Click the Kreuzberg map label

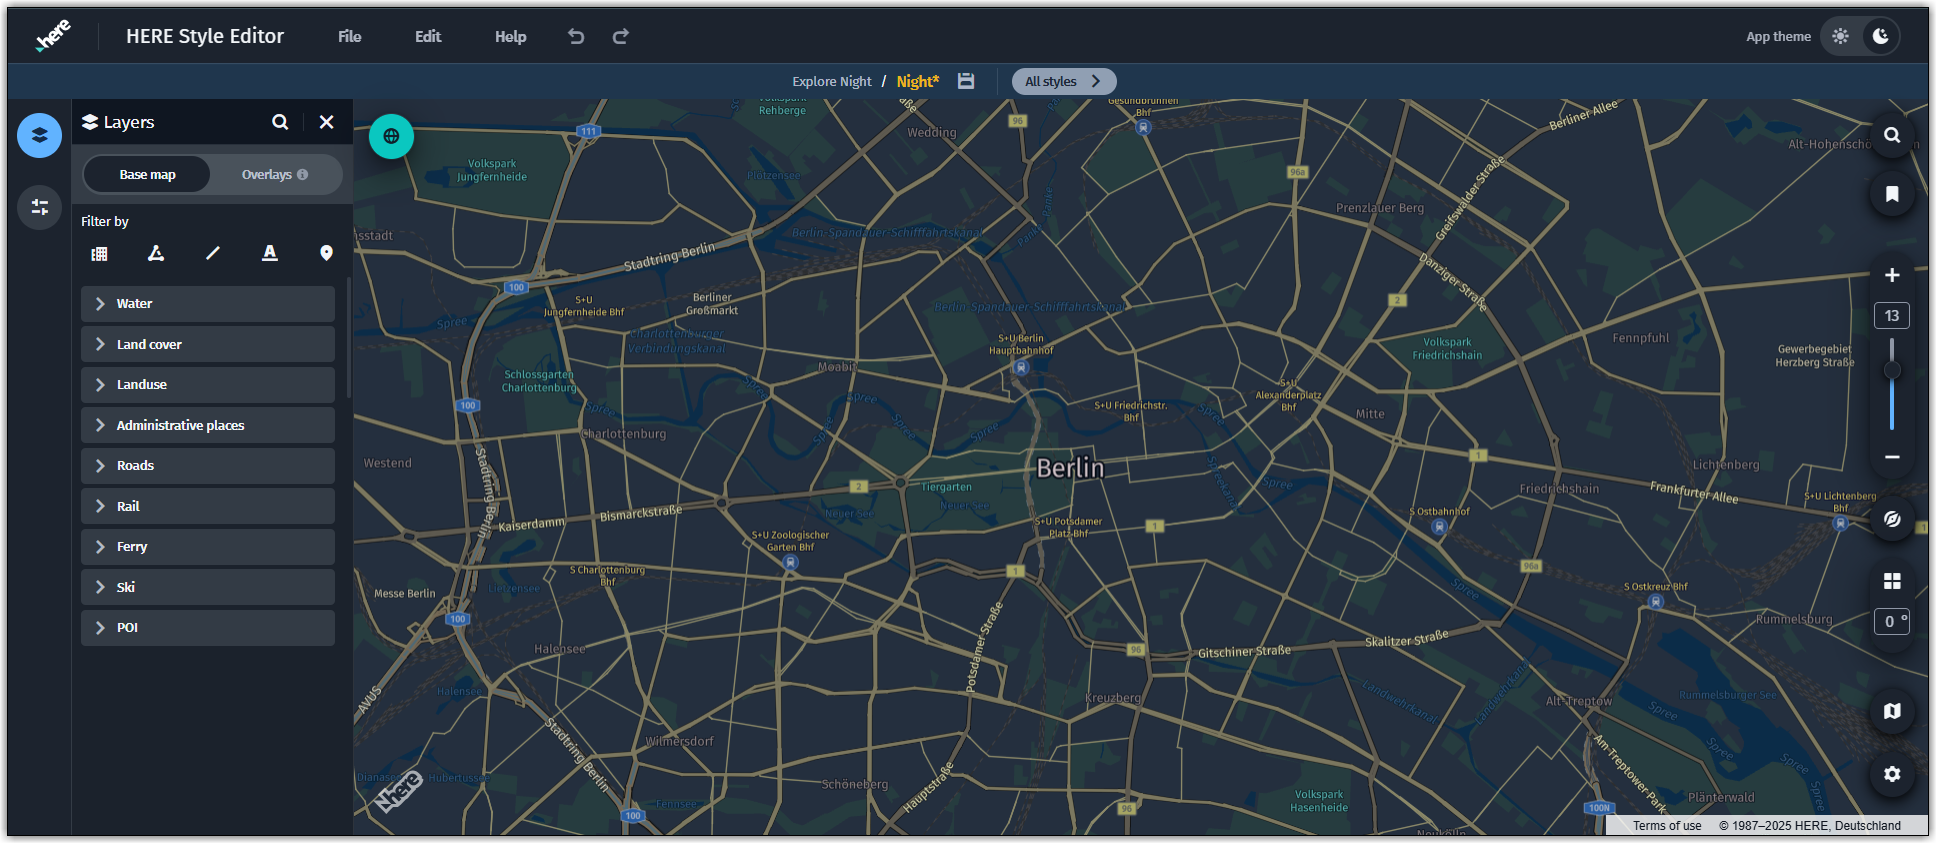1113,698
